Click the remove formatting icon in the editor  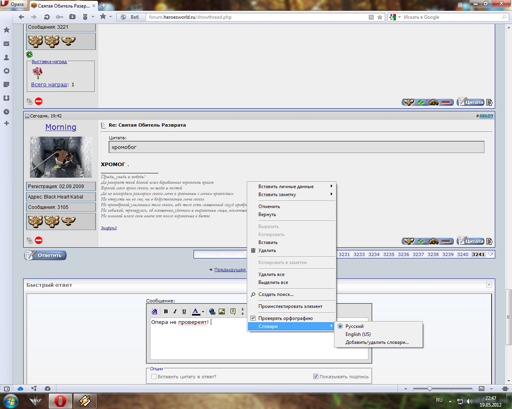(154, 311)
